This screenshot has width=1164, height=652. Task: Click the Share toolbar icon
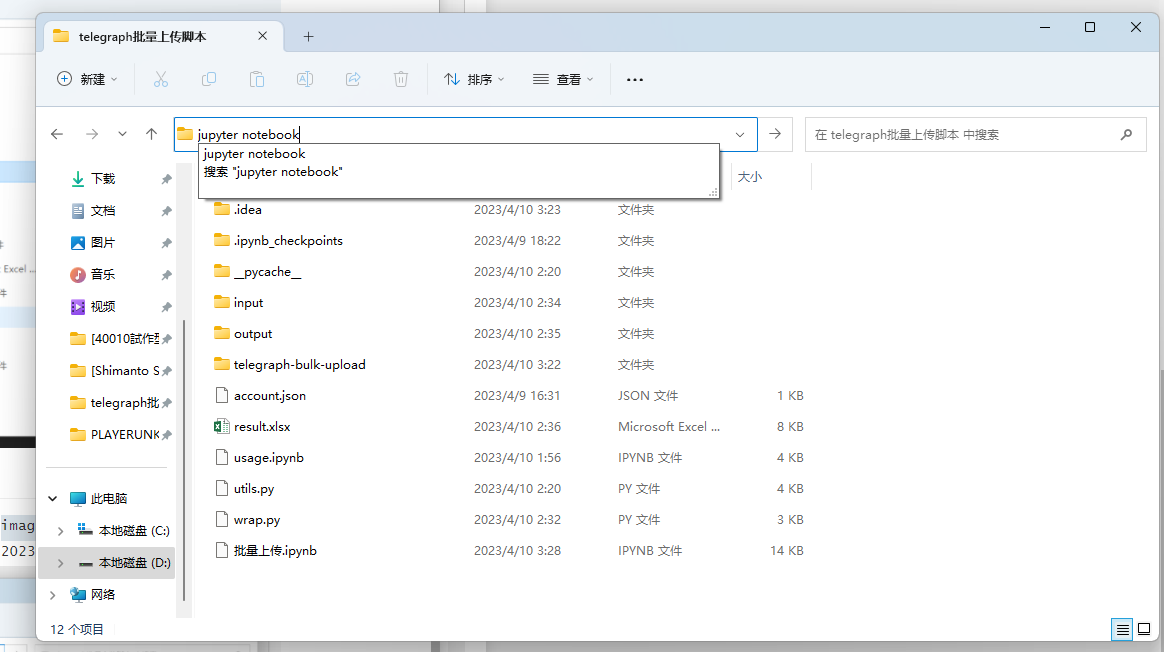click(x=353, y=79)
